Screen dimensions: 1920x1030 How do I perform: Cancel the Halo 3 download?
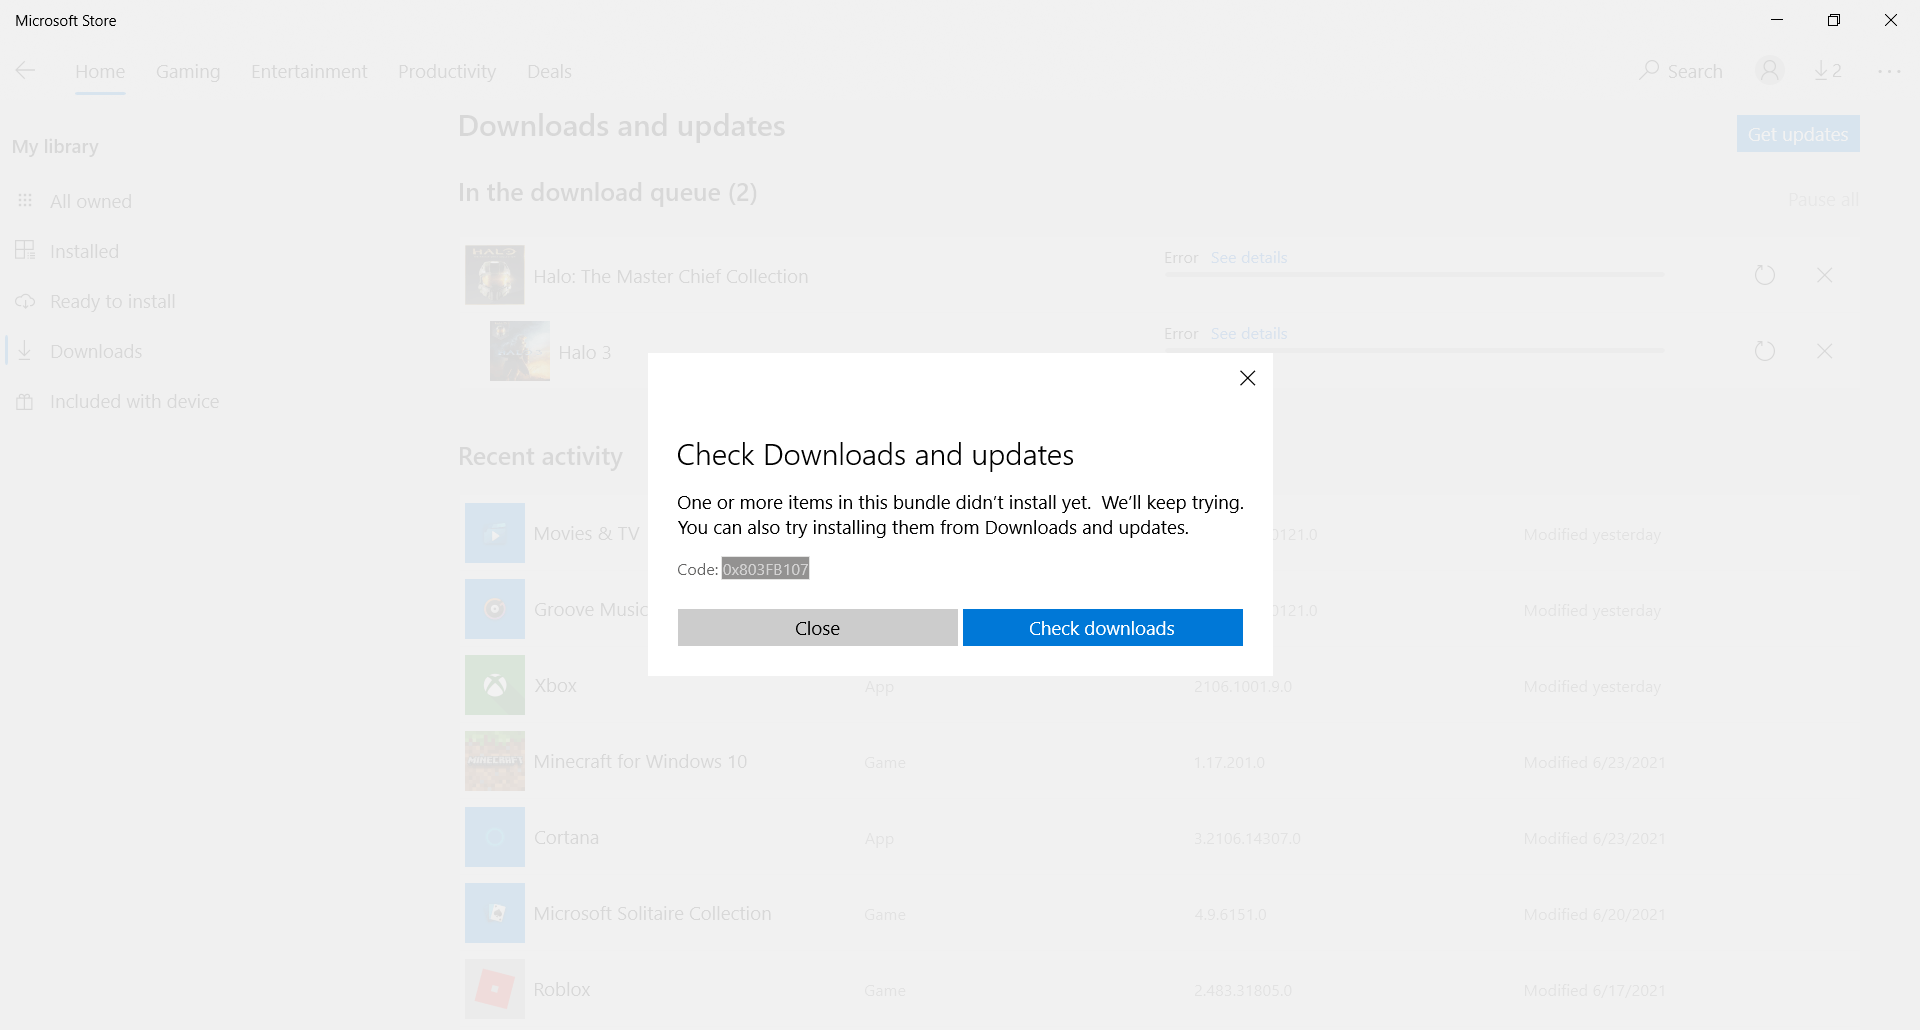[x=1824, y=351]
